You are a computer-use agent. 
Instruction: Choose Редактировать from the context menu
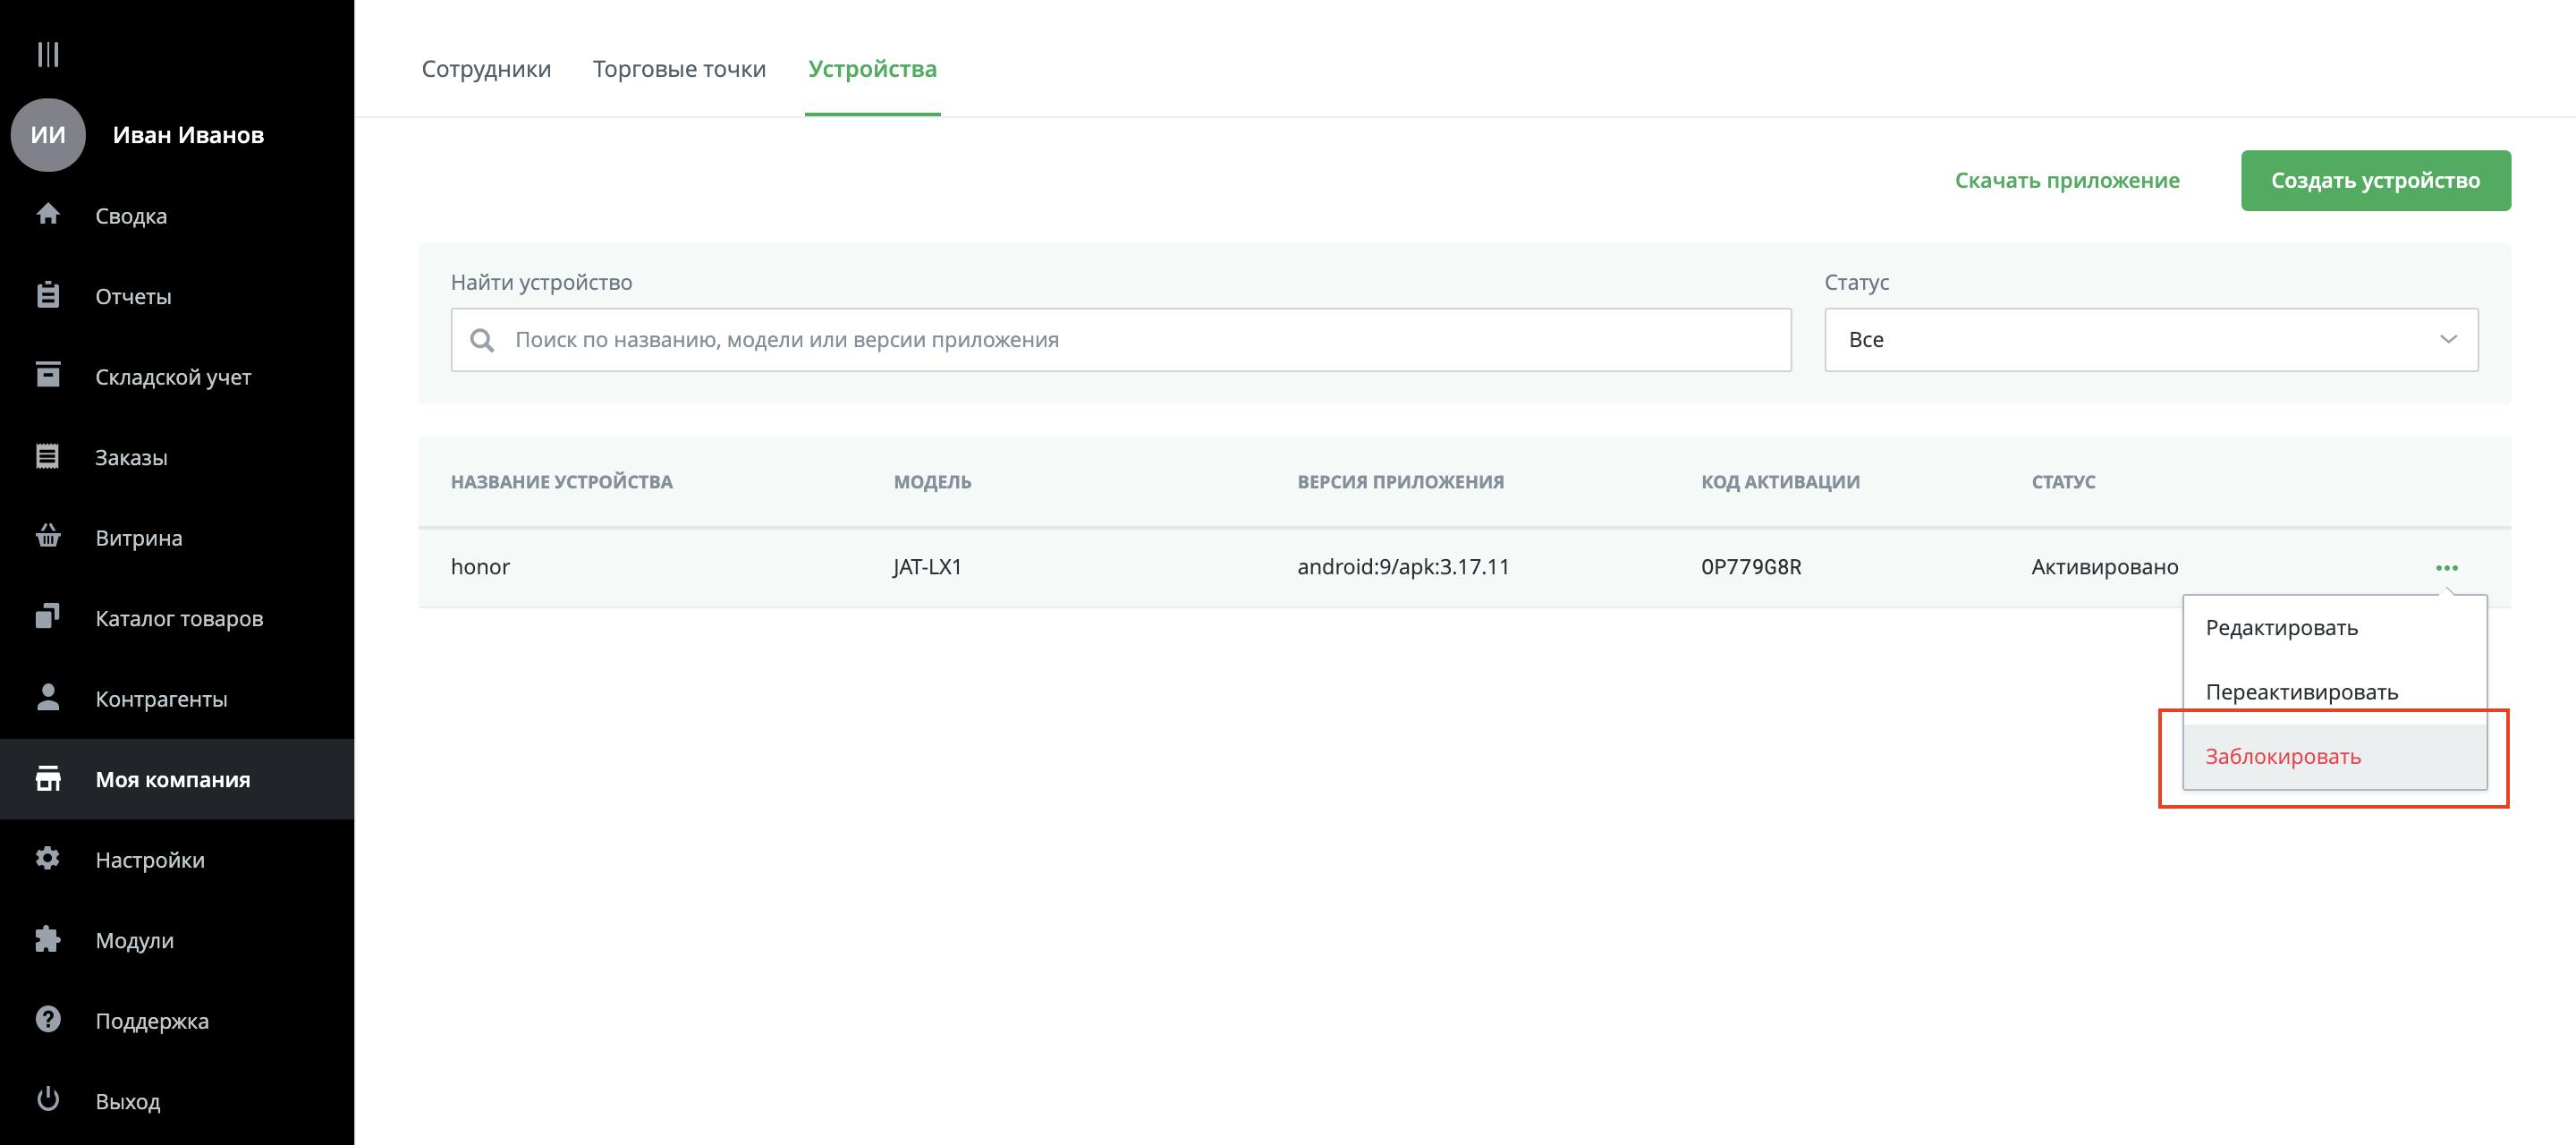pos(2334,628)
